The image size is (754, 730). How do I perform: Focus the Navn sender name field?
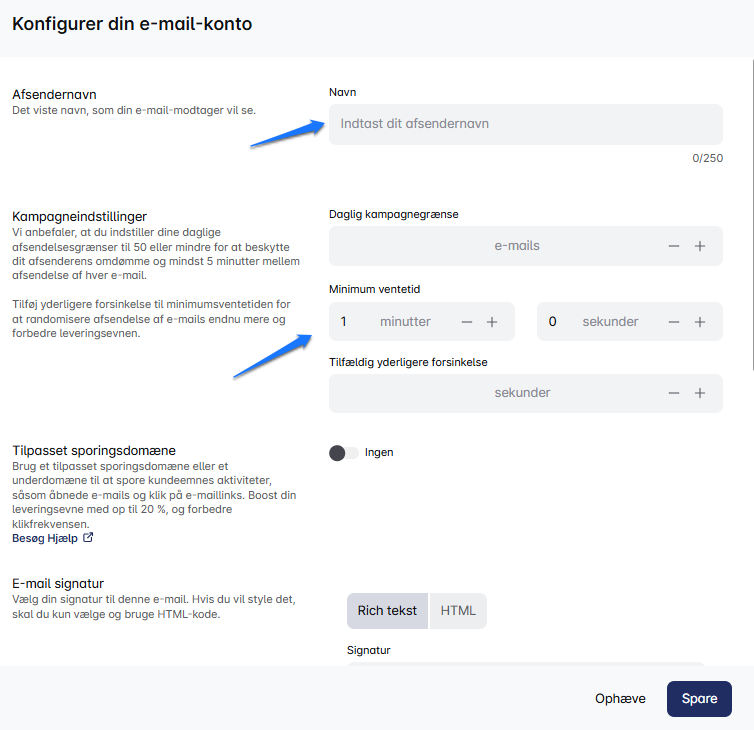click(x=525, y=124)
